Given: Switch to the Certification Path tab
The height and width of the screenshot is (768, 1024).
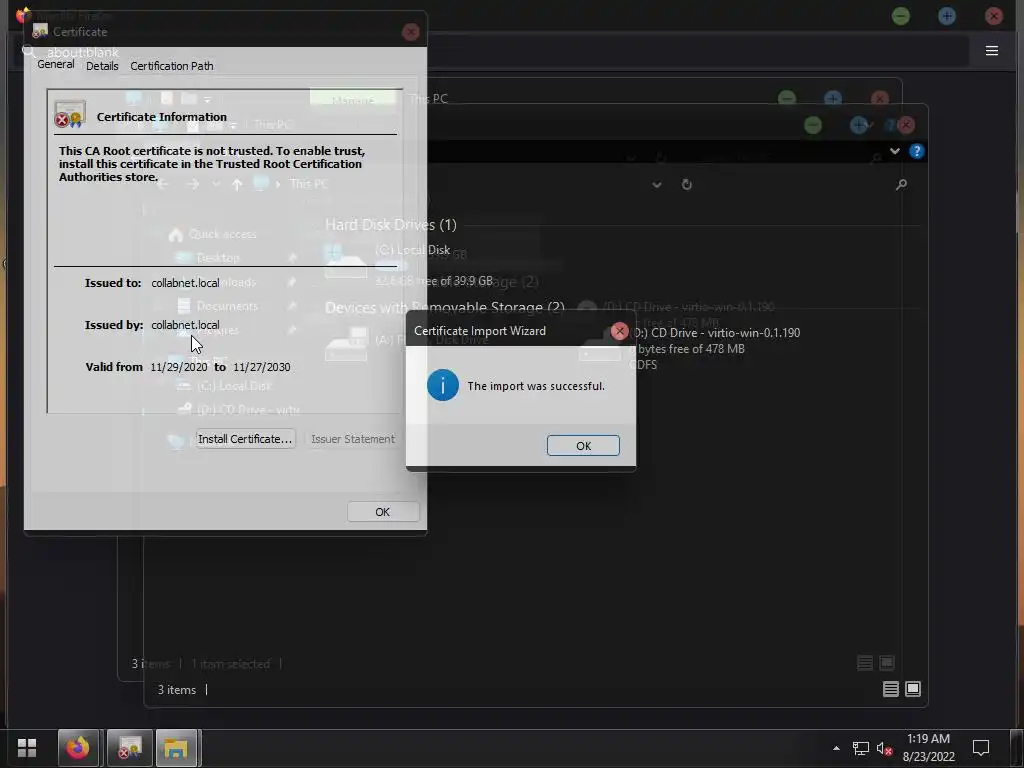Looking at the screenshot, I should (x=172, y=66).
